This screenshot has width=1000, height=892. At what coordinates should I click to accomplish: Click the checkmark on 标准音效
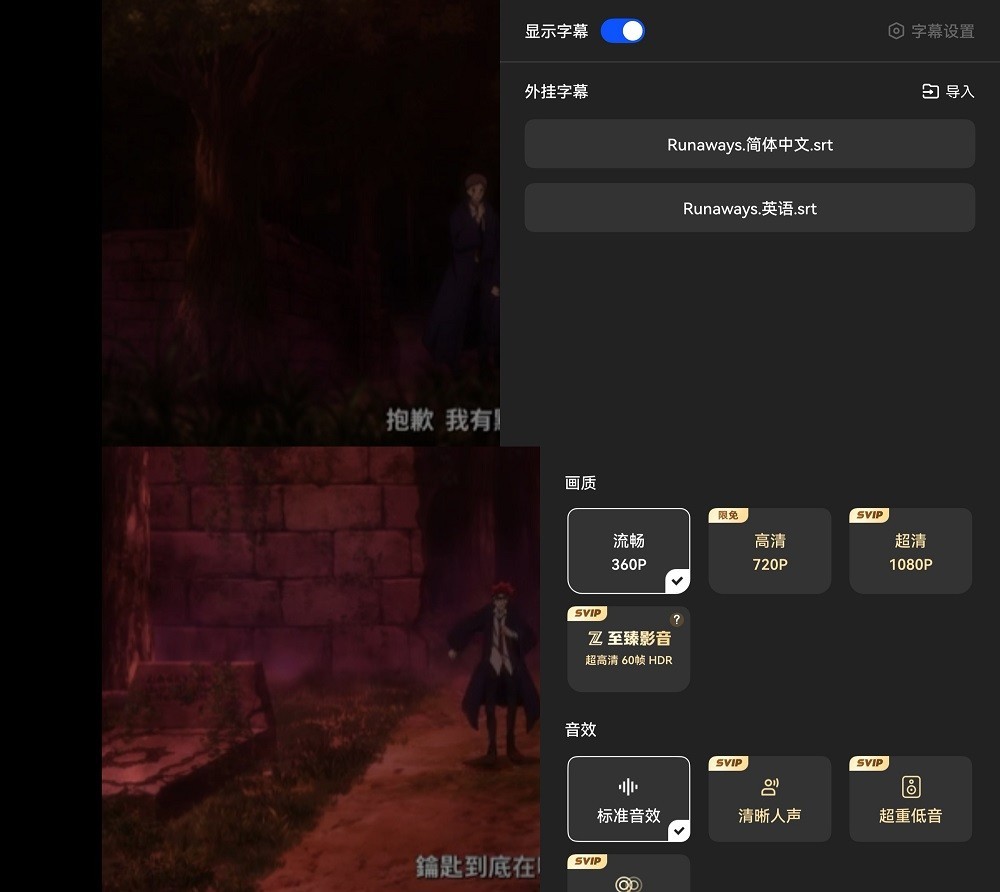(678, 829)
